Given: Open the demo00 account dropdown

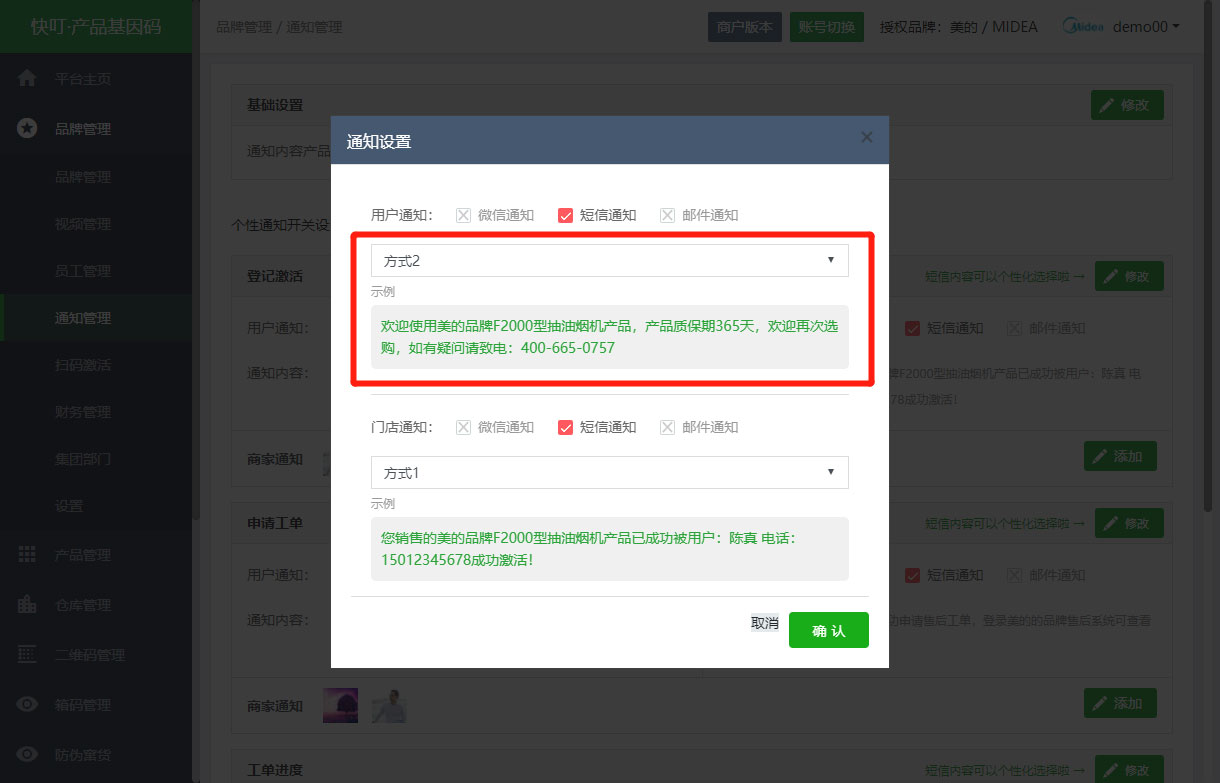Looking at the screenshot, I should pyautogui.click(x=1146, y=27).
